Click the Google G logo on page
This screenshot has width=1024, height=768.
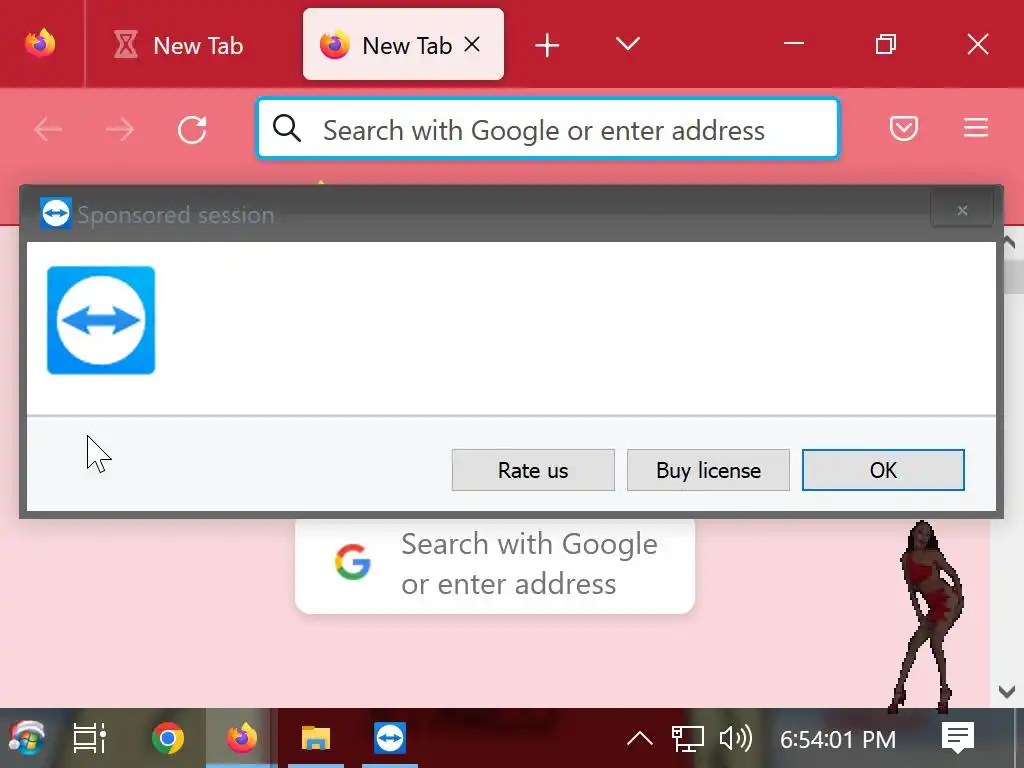pyautogui.click(x=353, y=562)
